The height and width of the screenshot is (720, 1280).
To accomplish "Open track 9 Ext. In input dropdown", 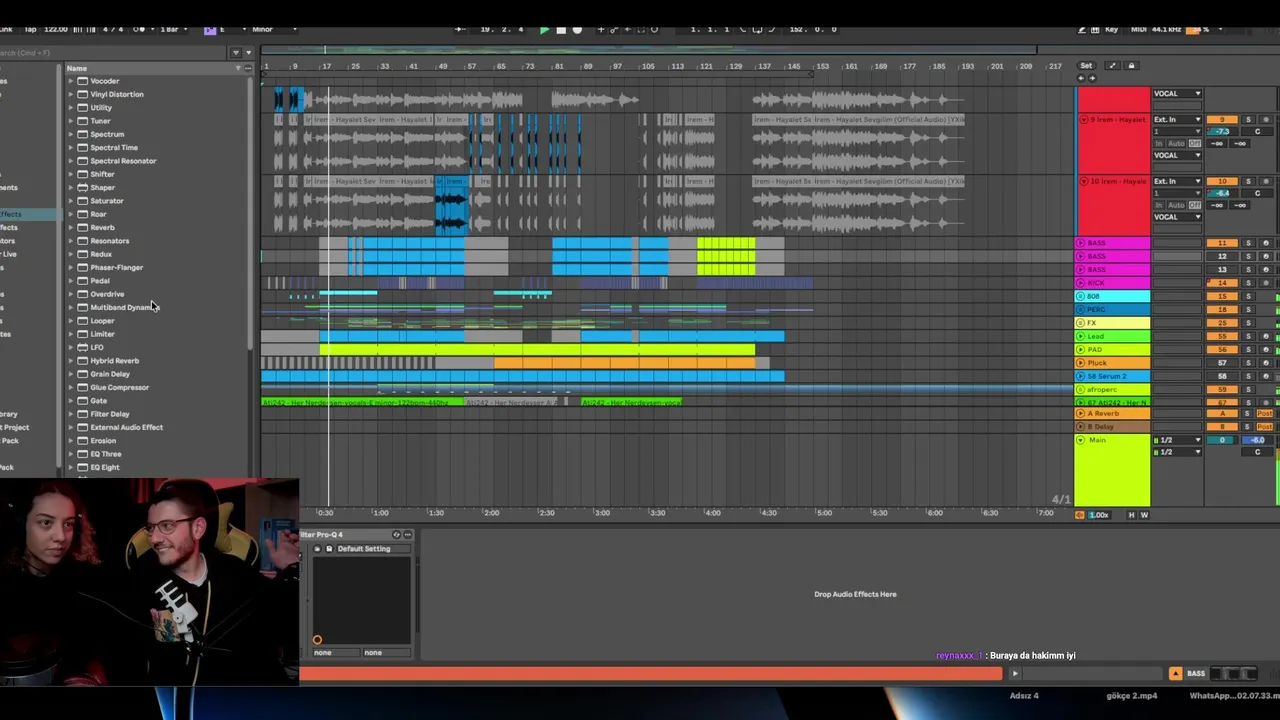I will click(1177, 120).
